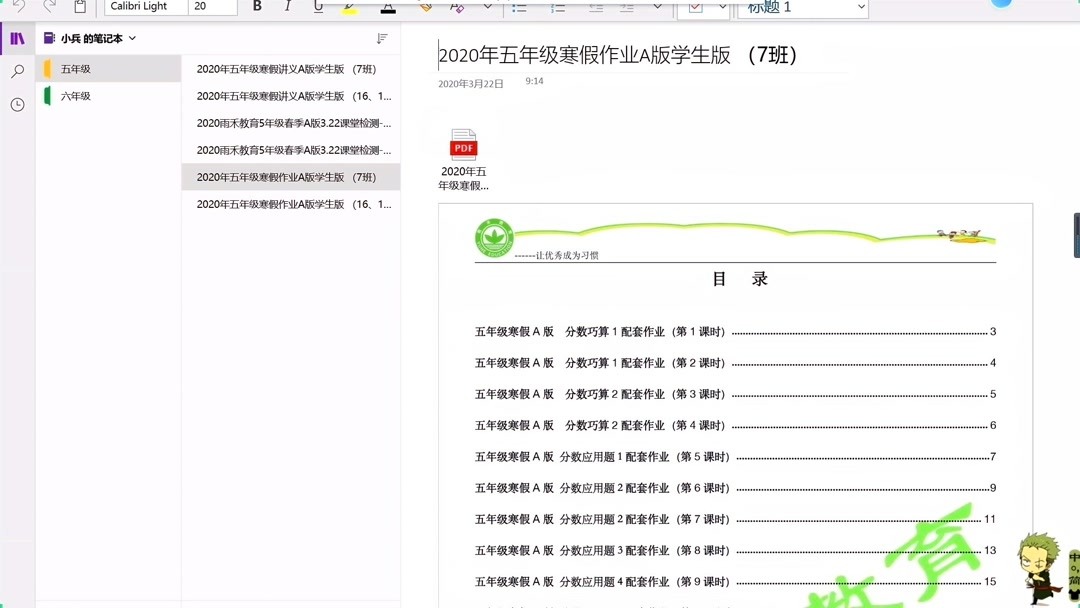Click the page sort icon
The image size is (1080, 608).
point(381,38)
